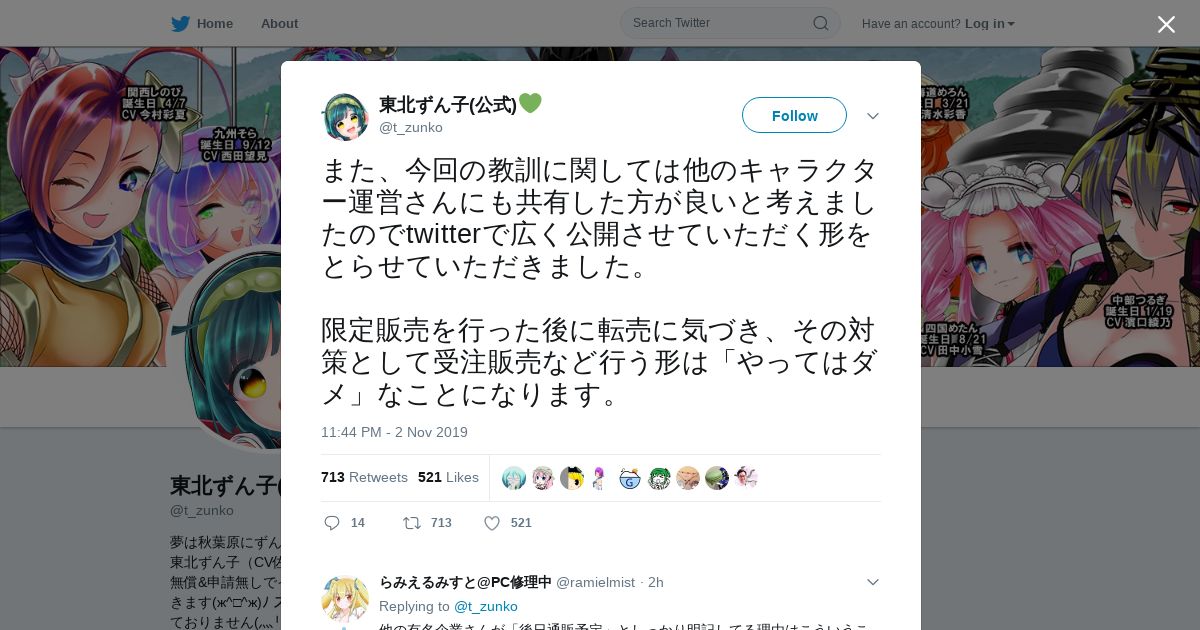The width and height of the screenshot is (1200, 630).
Task: Click the green-haired liker avatar
Action: coord(659,478)
